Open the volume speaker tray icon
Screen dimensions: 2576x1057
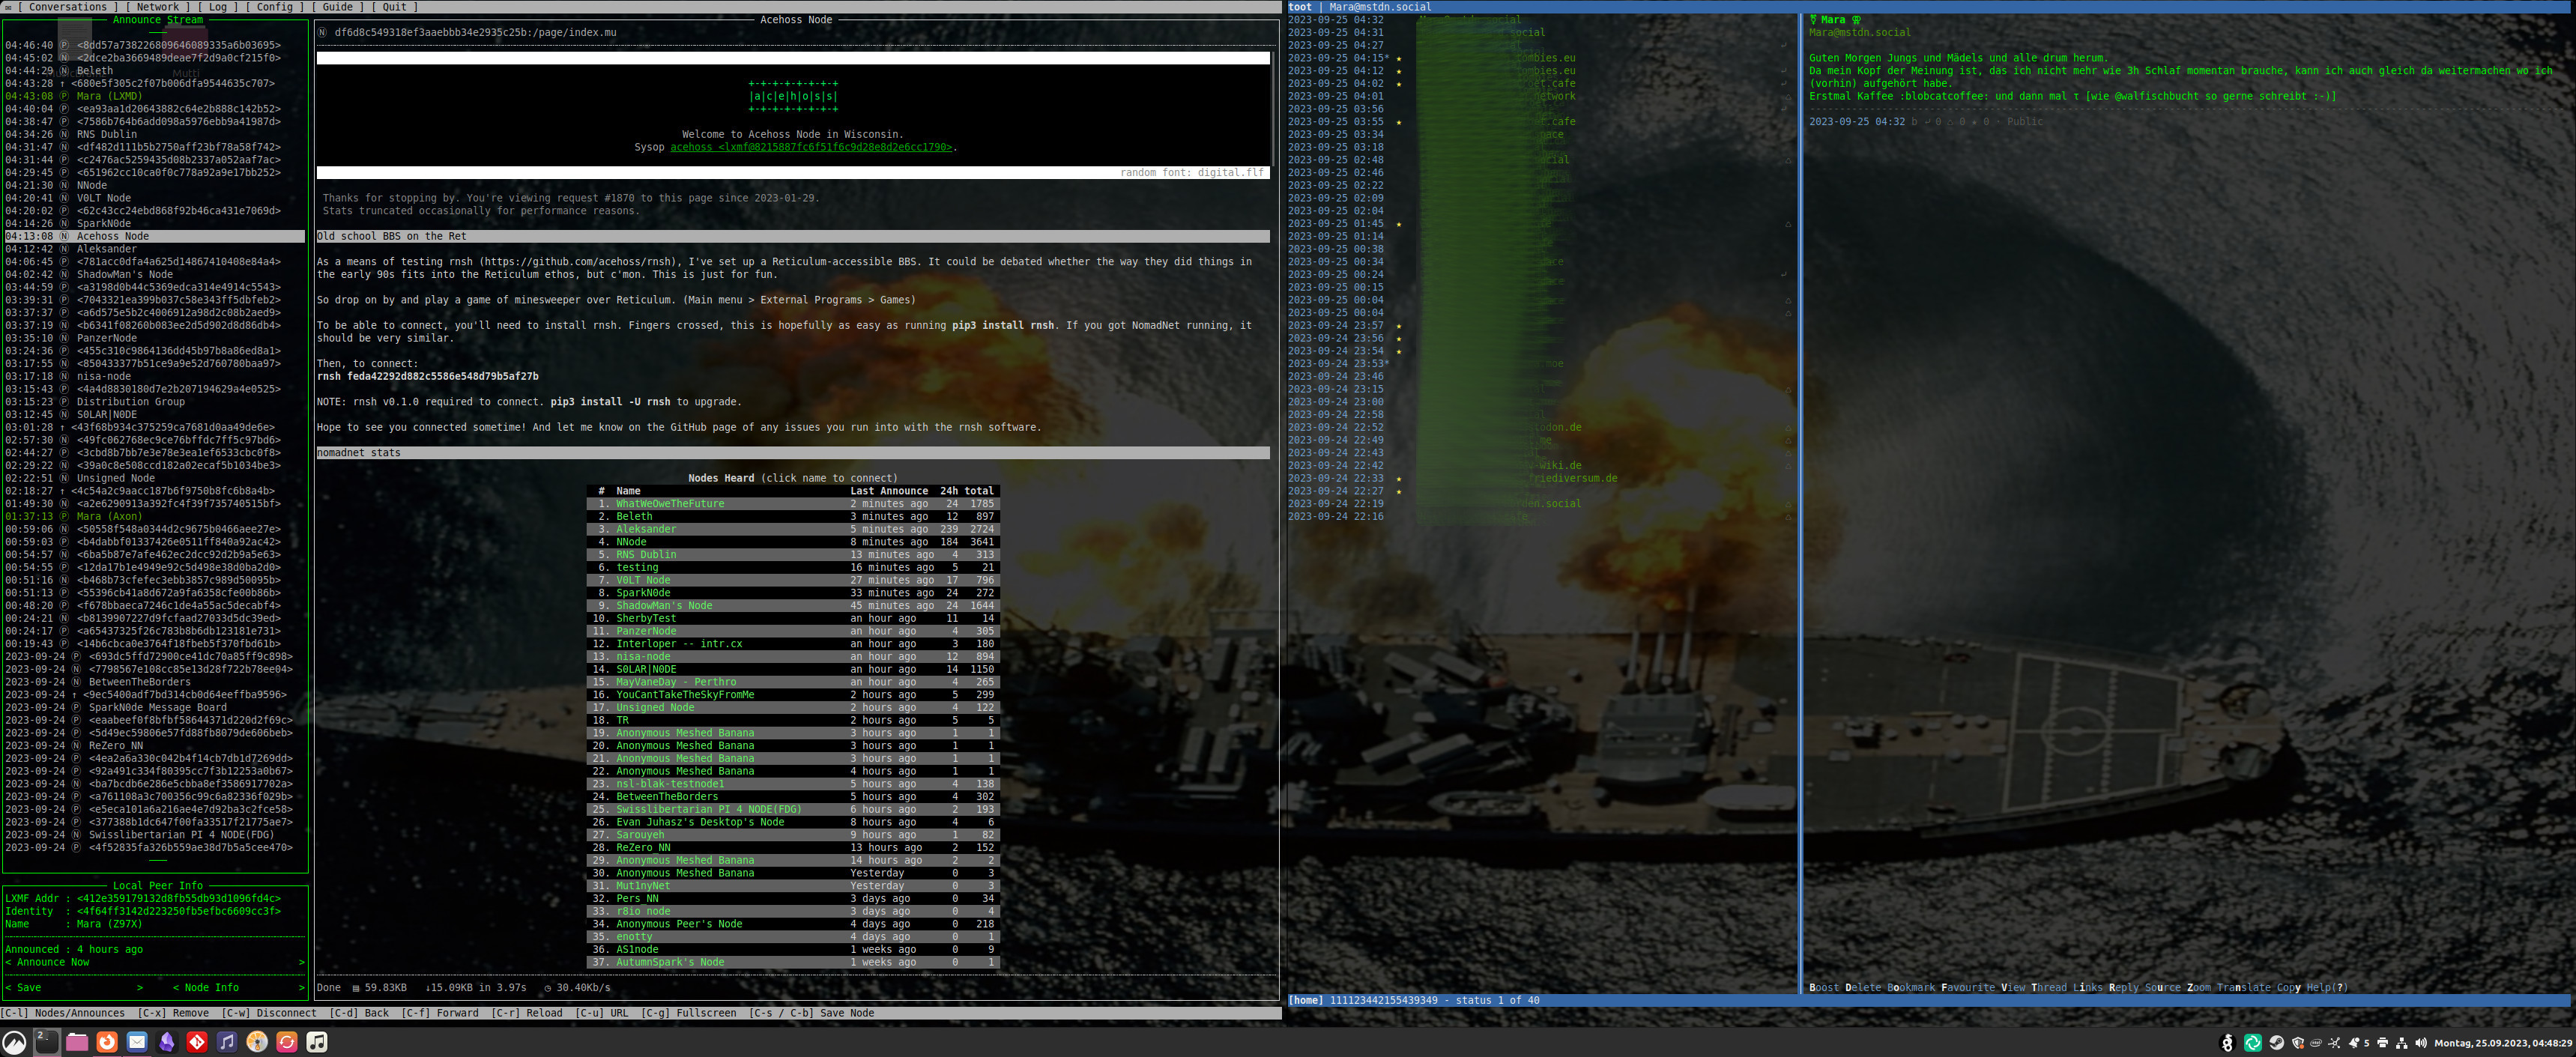pos(2421,1043)
